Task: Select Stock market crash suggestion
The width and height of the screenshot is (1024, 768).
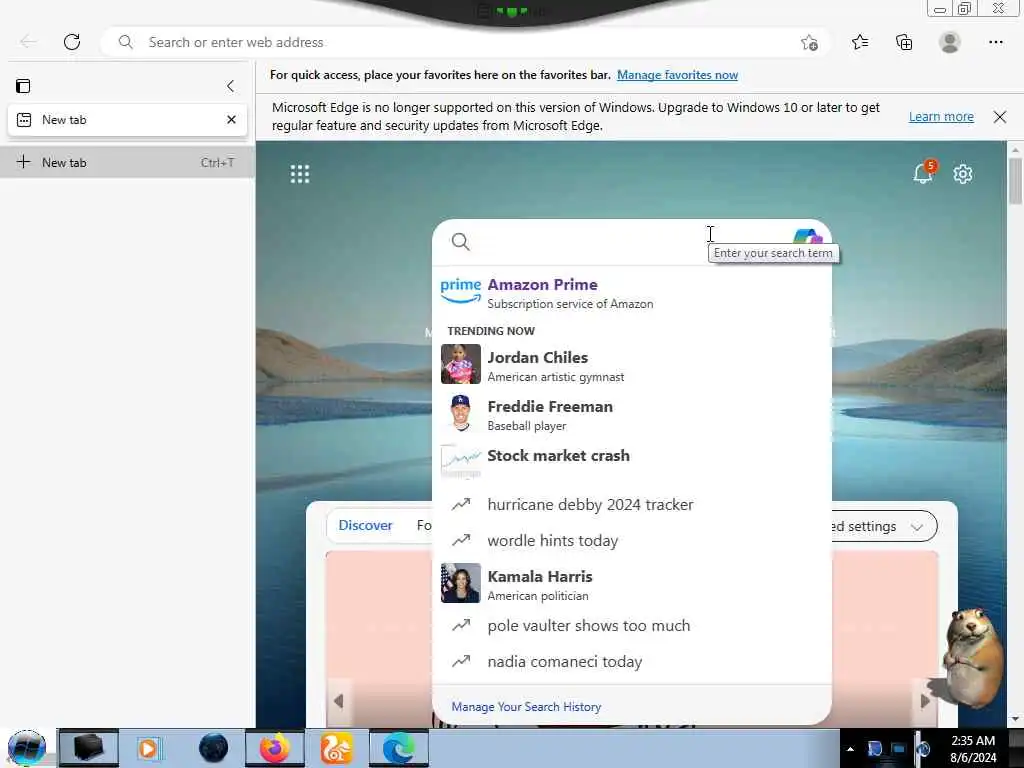Action: click(632, 462)
